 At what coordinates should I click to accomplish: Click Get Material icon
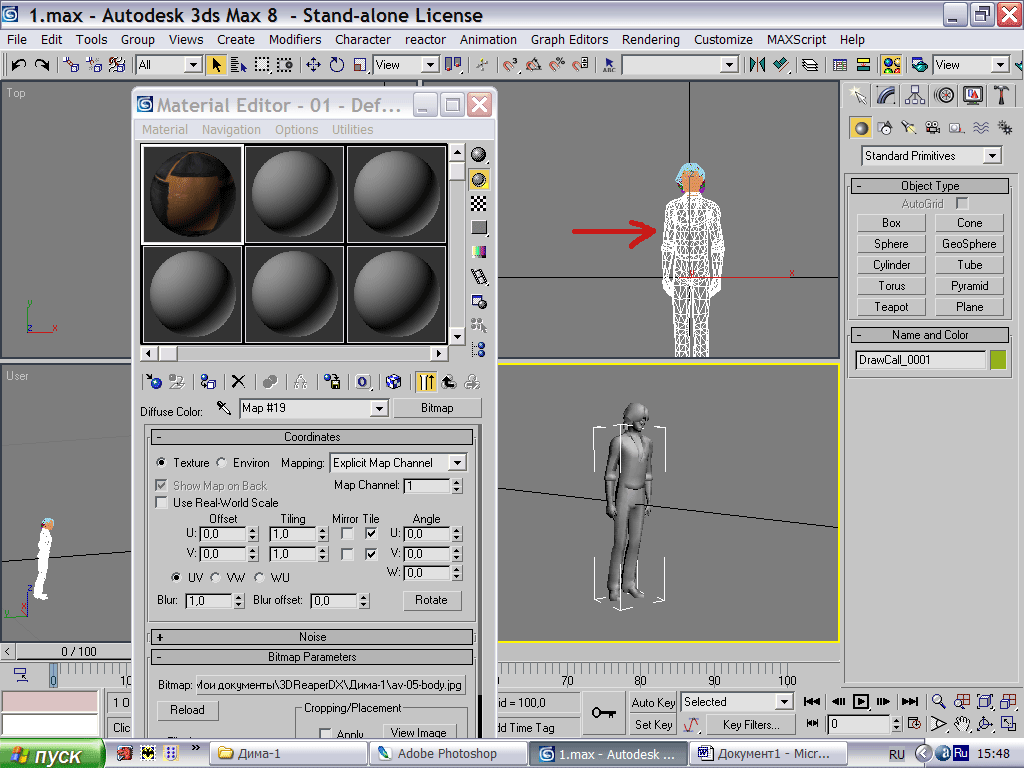[153, 382]
